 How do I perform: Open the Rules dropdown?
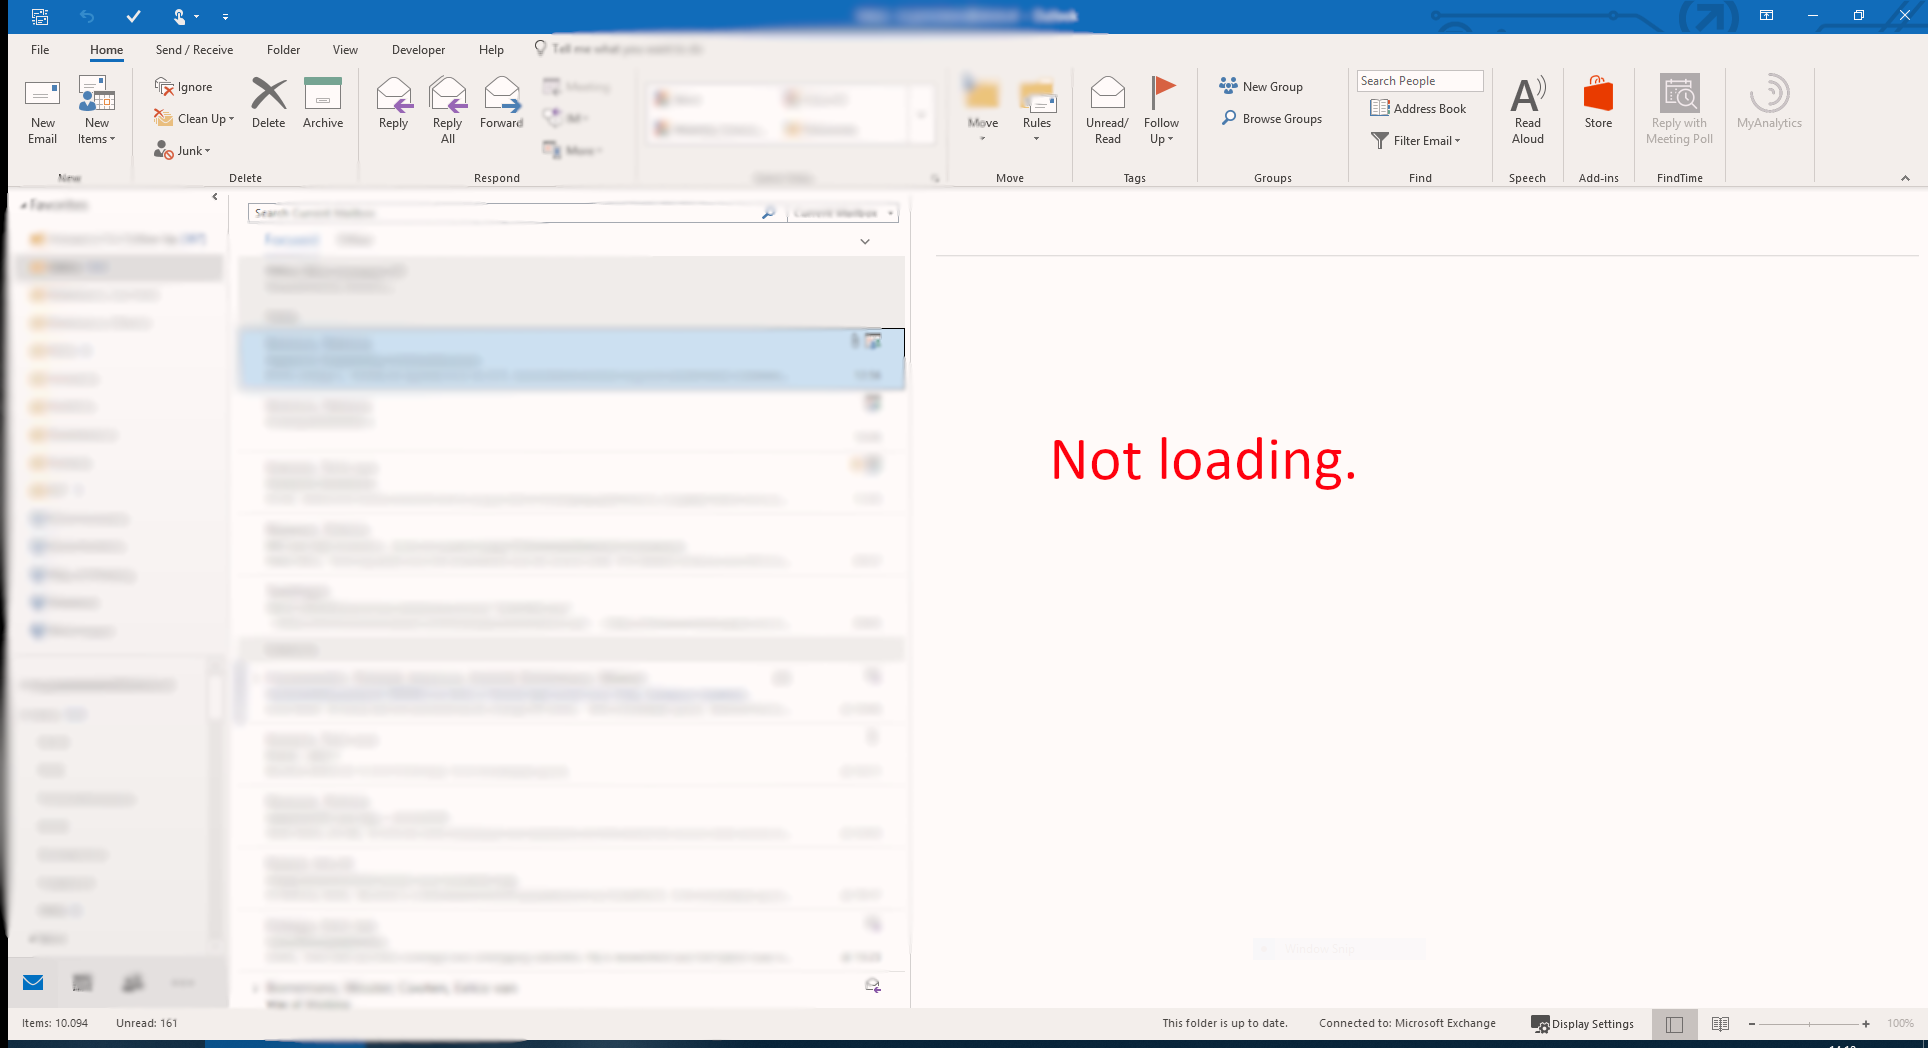[x=1037, y=110]
